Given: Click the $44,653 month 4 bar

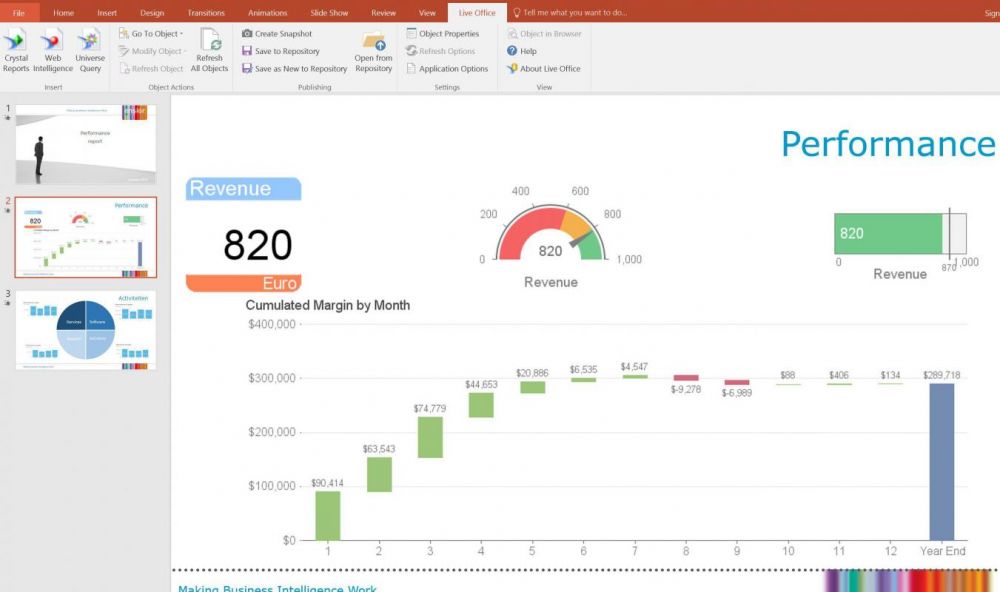Looking at the screenshot, I should coord(481,405).
